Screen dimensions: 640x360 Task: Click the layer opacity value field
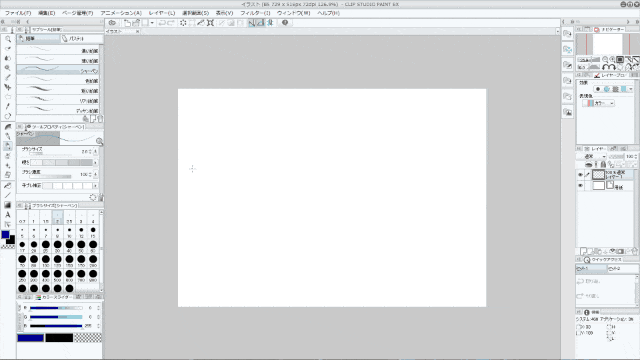[x=630, y=157]
